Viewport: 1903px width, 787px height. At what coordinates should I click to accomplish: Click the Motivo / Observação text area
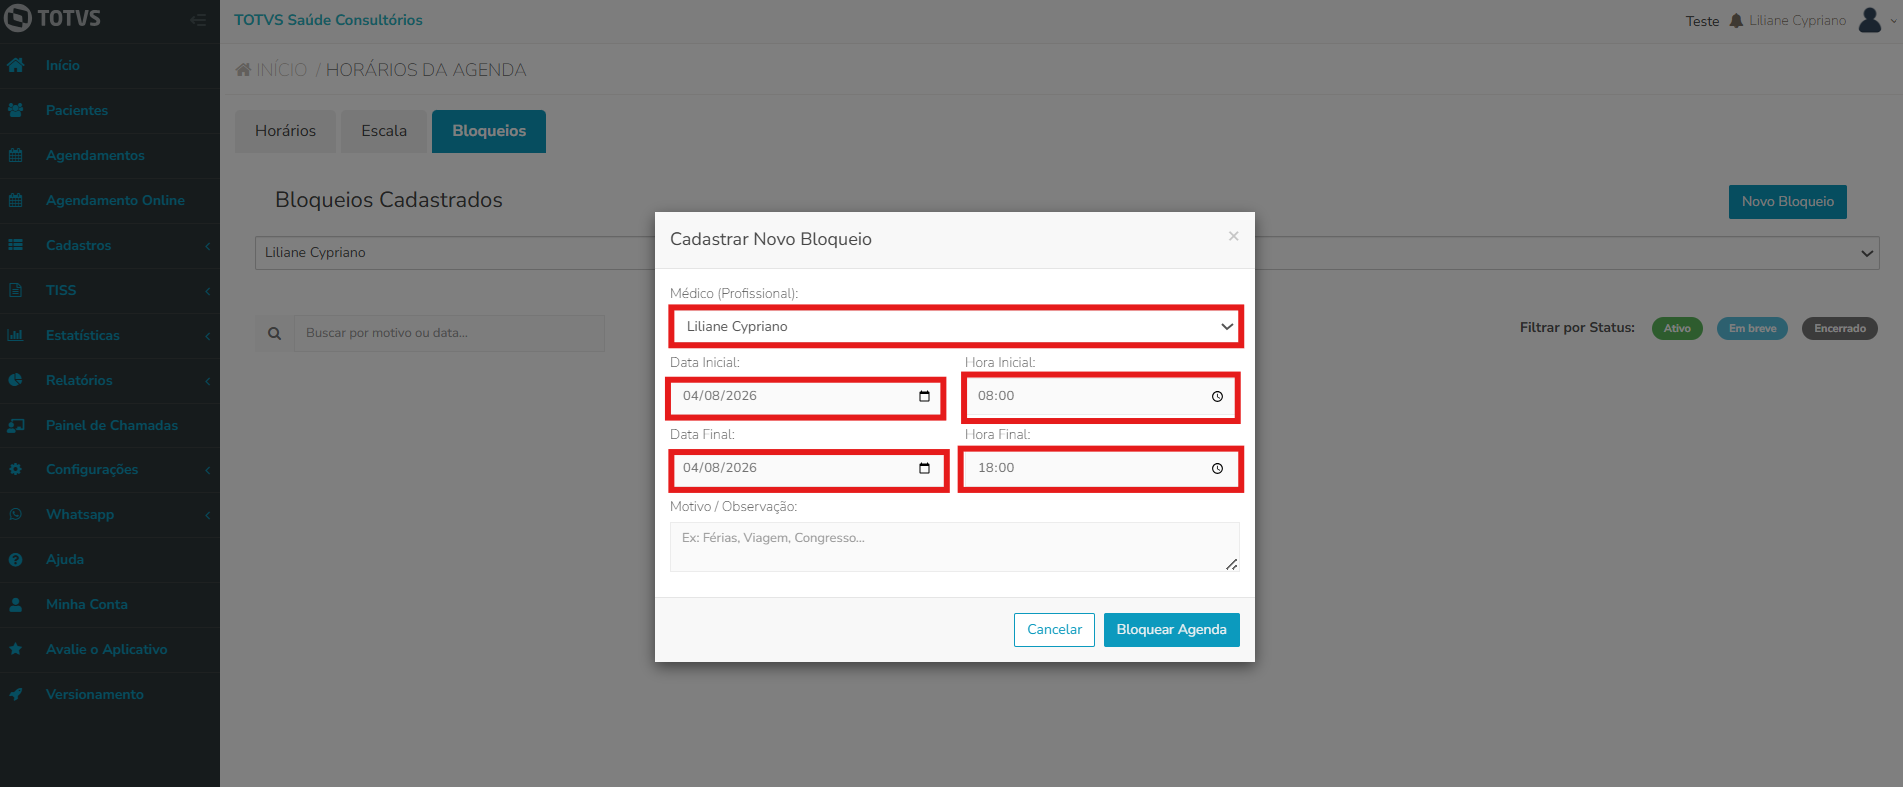pyautogui.click(x=955, y=547)
